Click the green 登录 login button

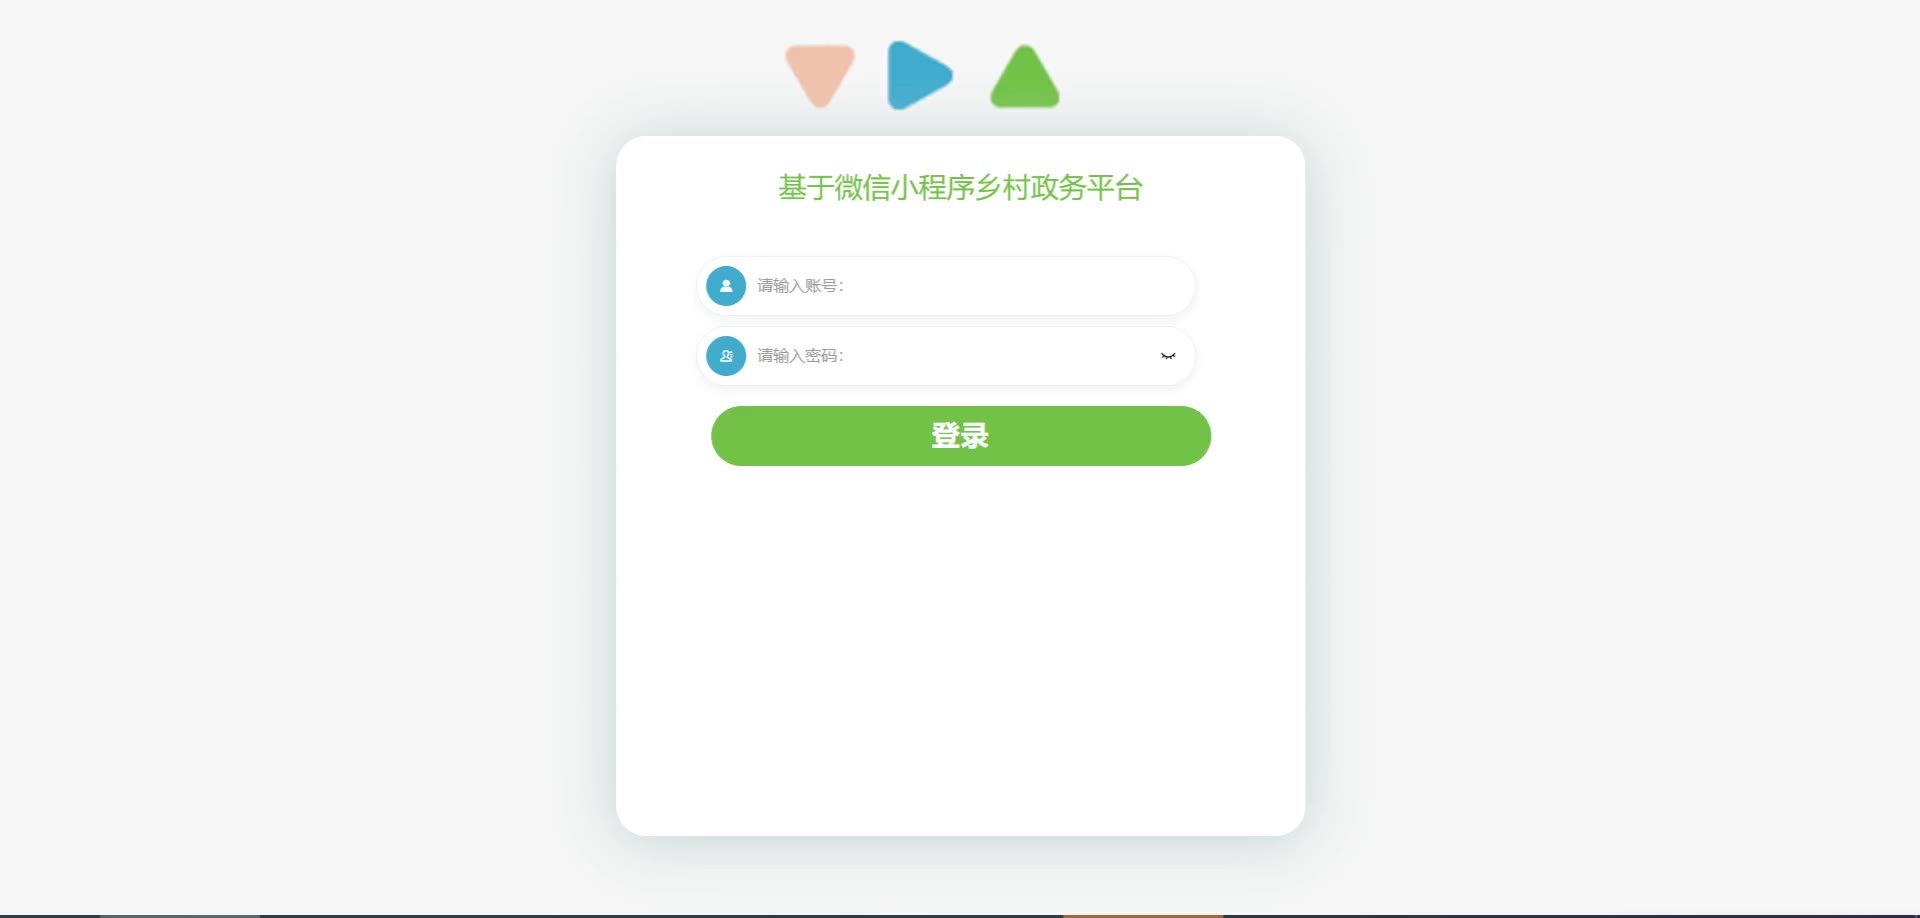tap(961, 436)
